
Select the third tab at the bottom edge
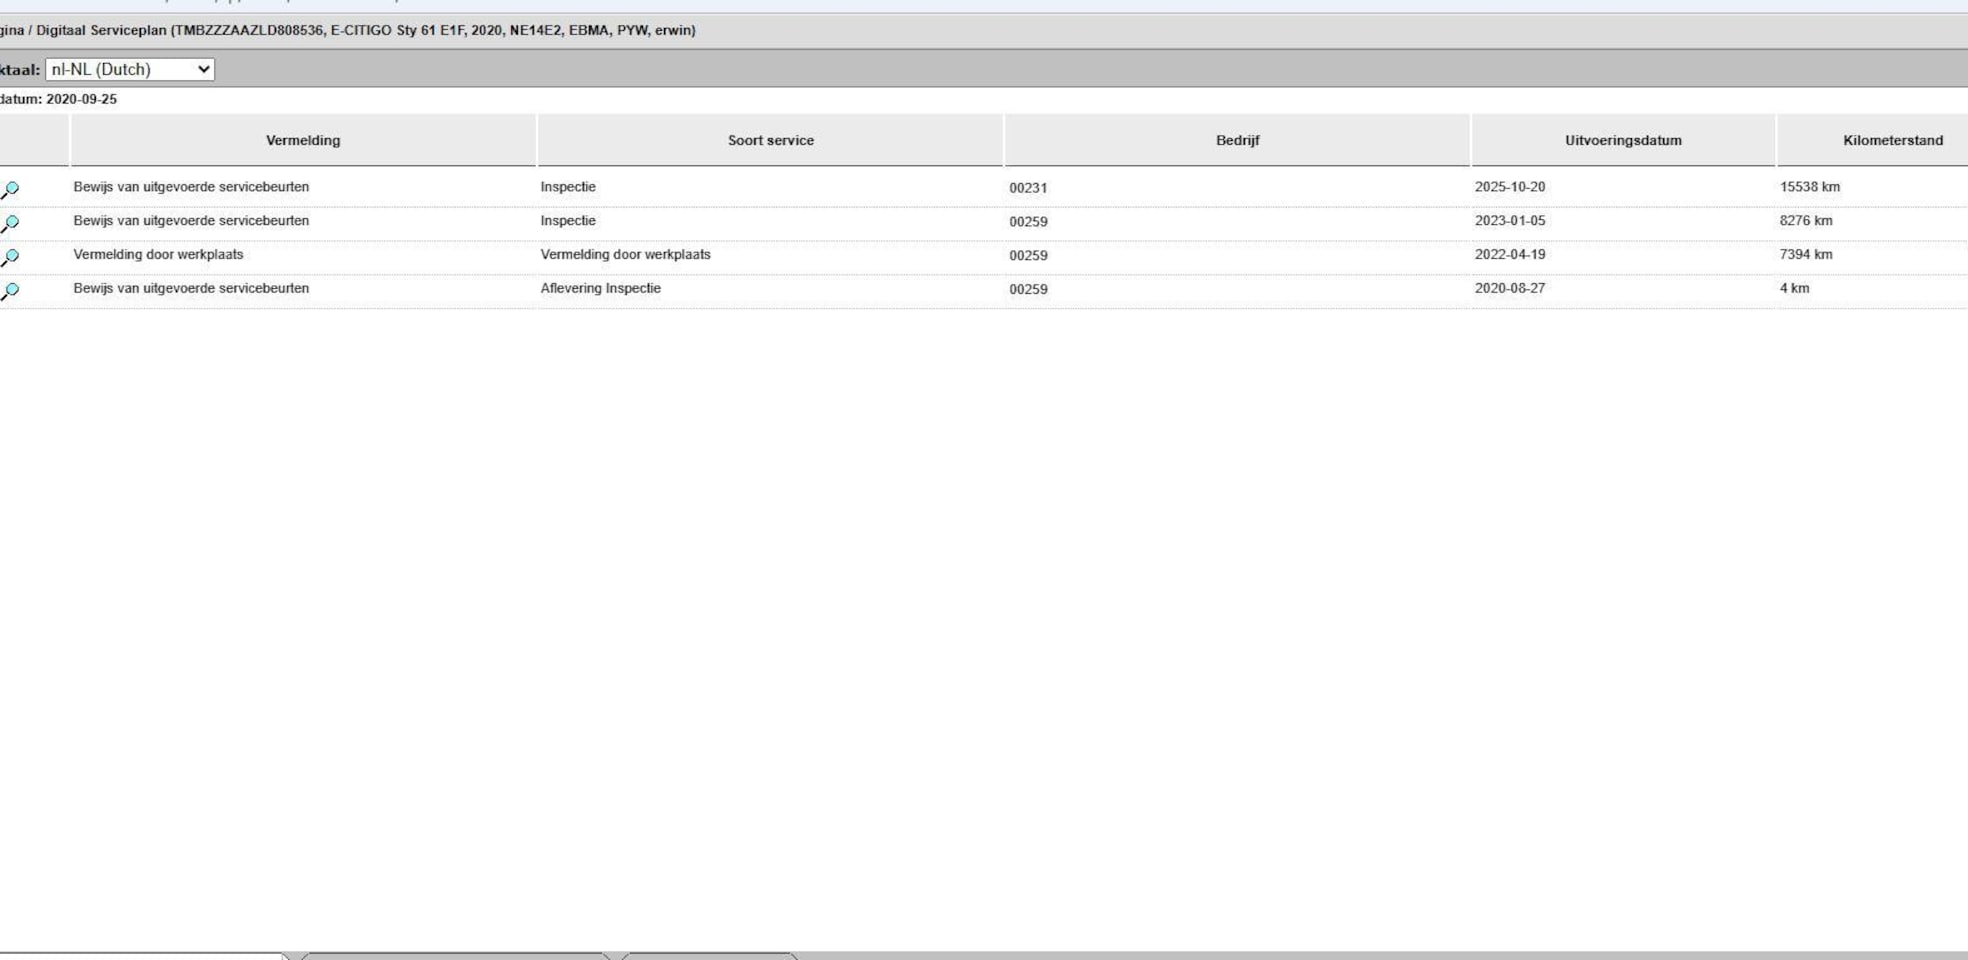(709, 956)
